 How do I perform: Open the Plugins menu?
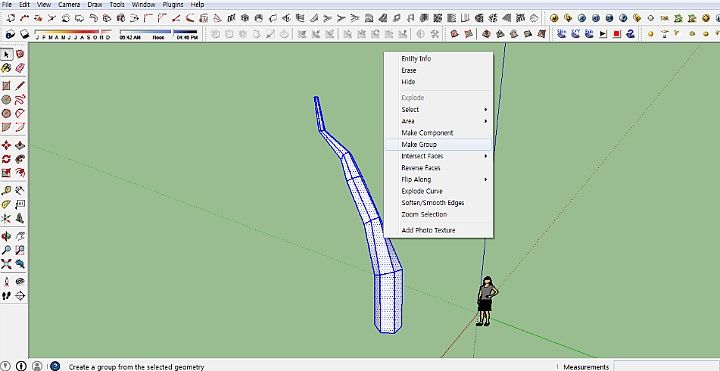click(x=173, y=5)
